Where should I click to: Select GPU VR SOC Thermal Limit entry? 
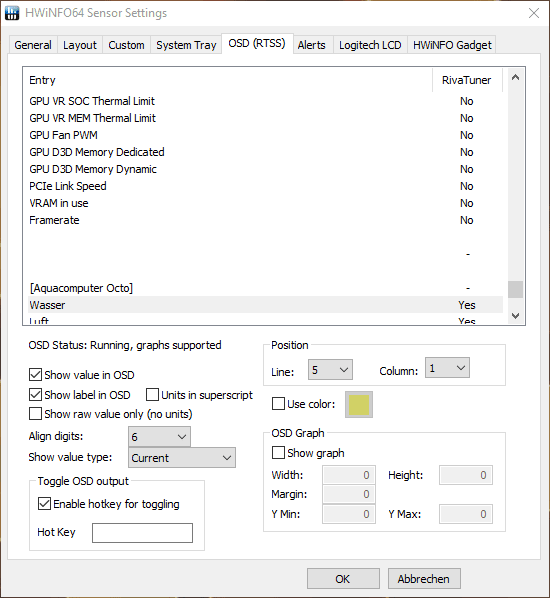tap(265, 101)
